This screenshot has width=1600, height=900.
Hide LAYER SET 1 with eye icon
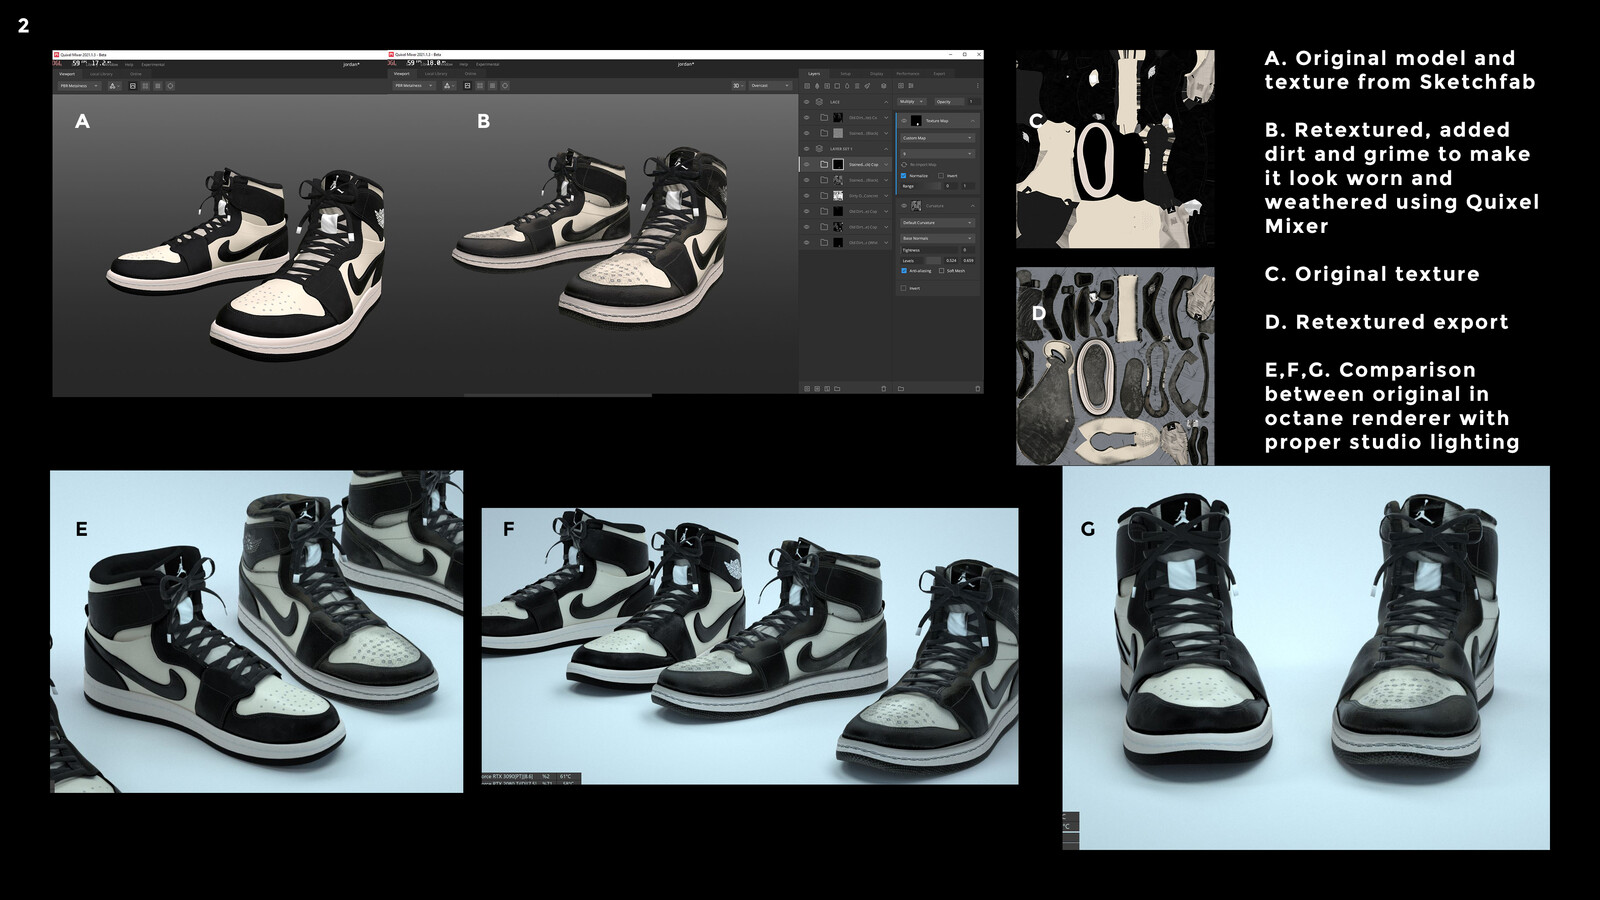coord(807,149)
